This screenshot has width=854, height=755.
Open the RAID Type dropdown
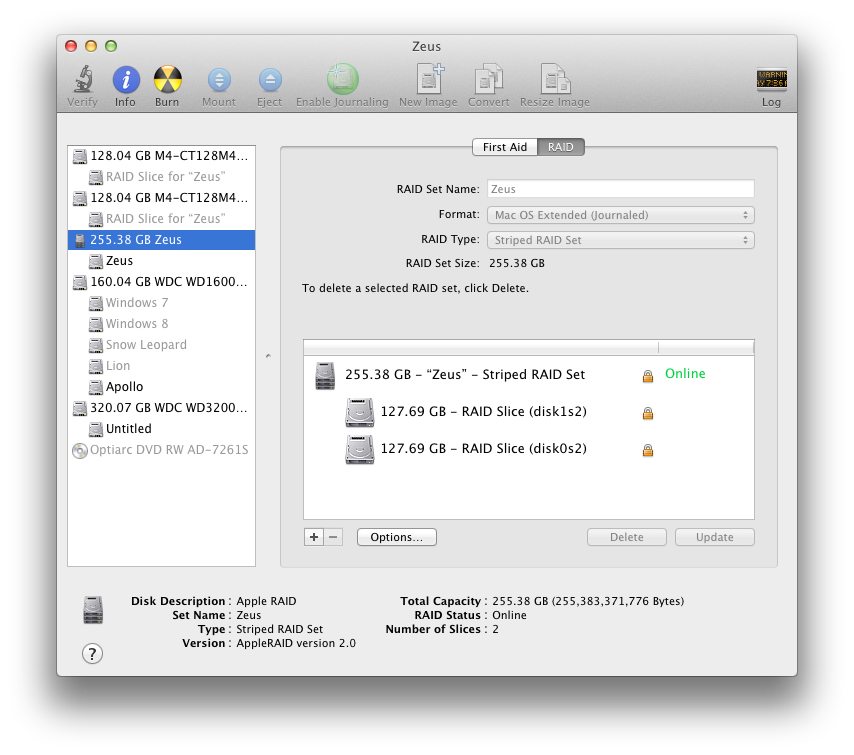click(x=620, y=240)
